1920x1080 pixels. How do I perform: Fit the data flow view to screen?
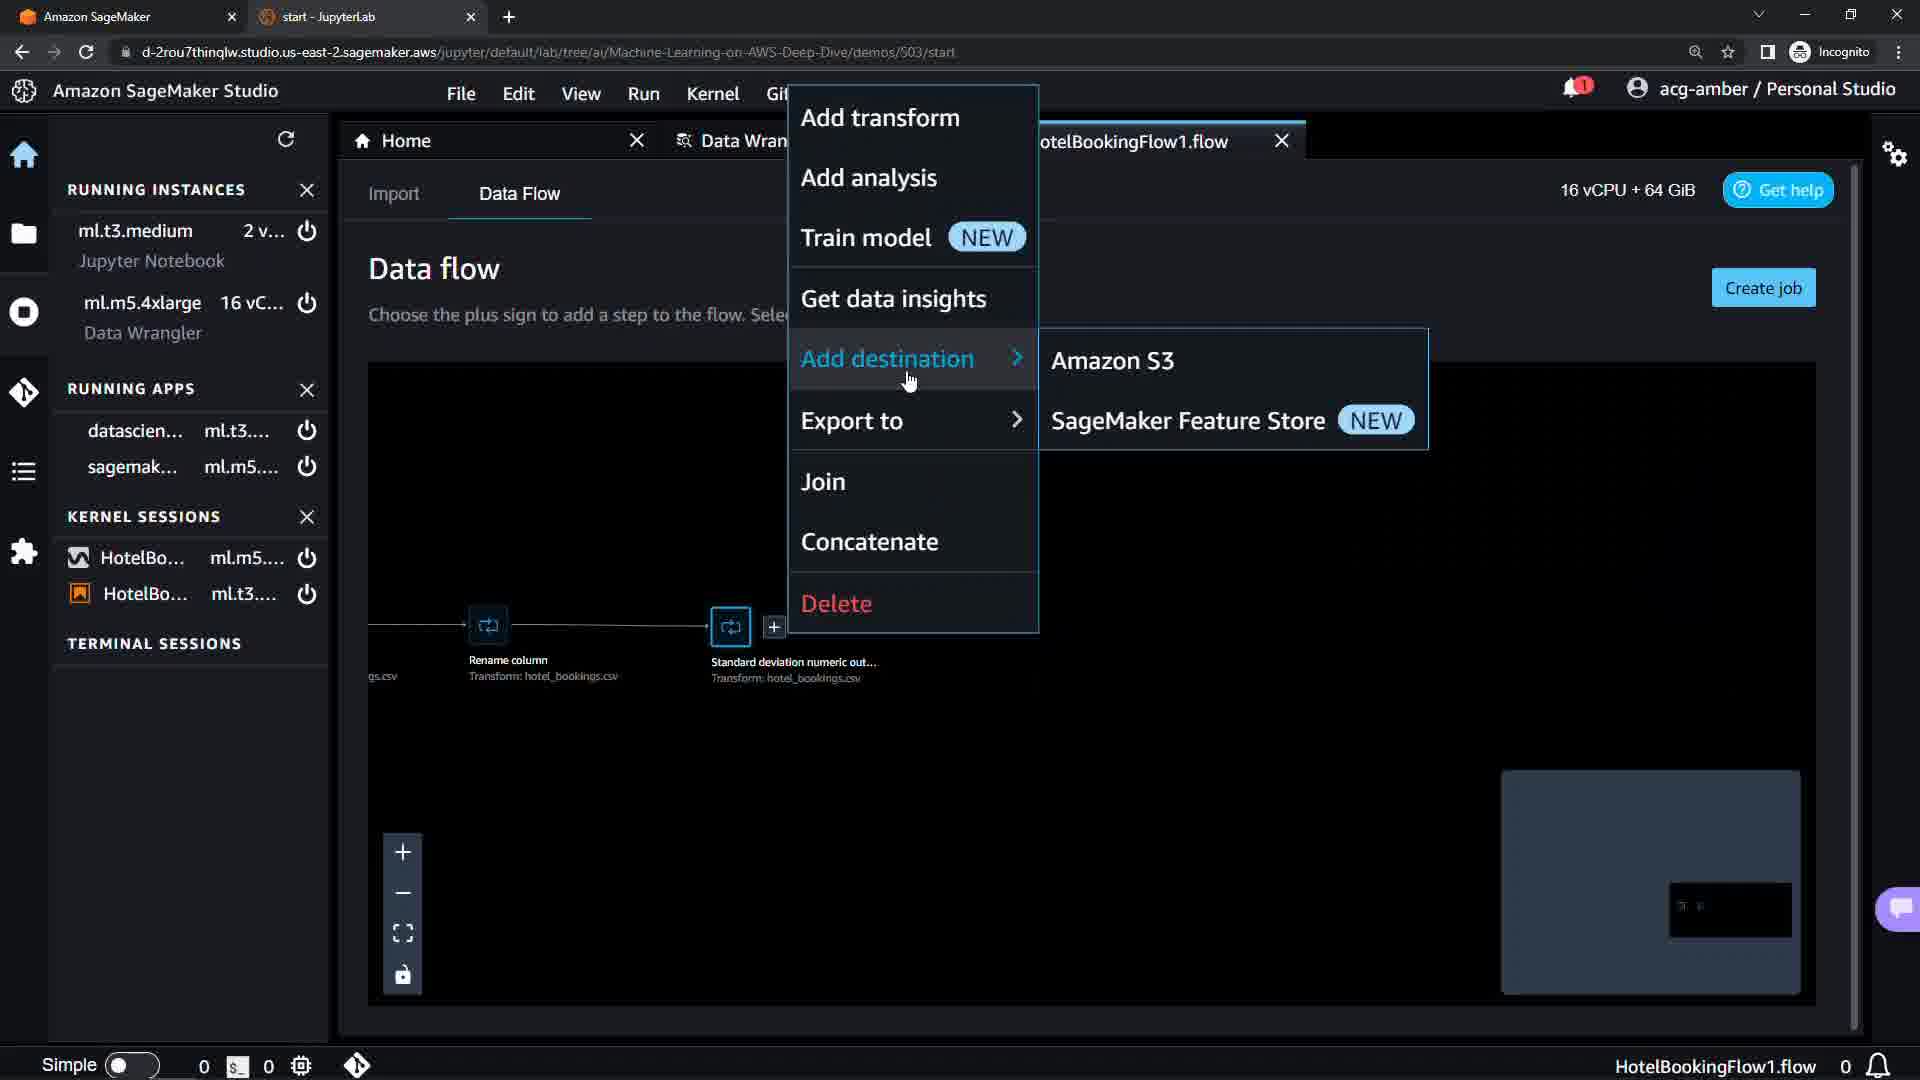[x=403, y=933]
